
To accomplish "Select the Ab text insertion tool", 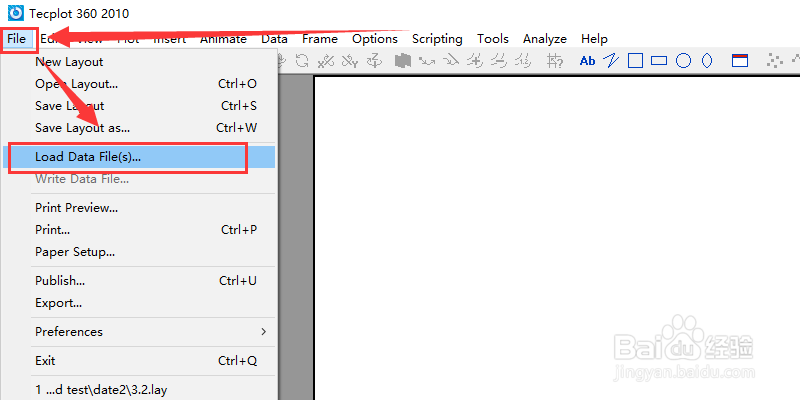I will 588,61.
